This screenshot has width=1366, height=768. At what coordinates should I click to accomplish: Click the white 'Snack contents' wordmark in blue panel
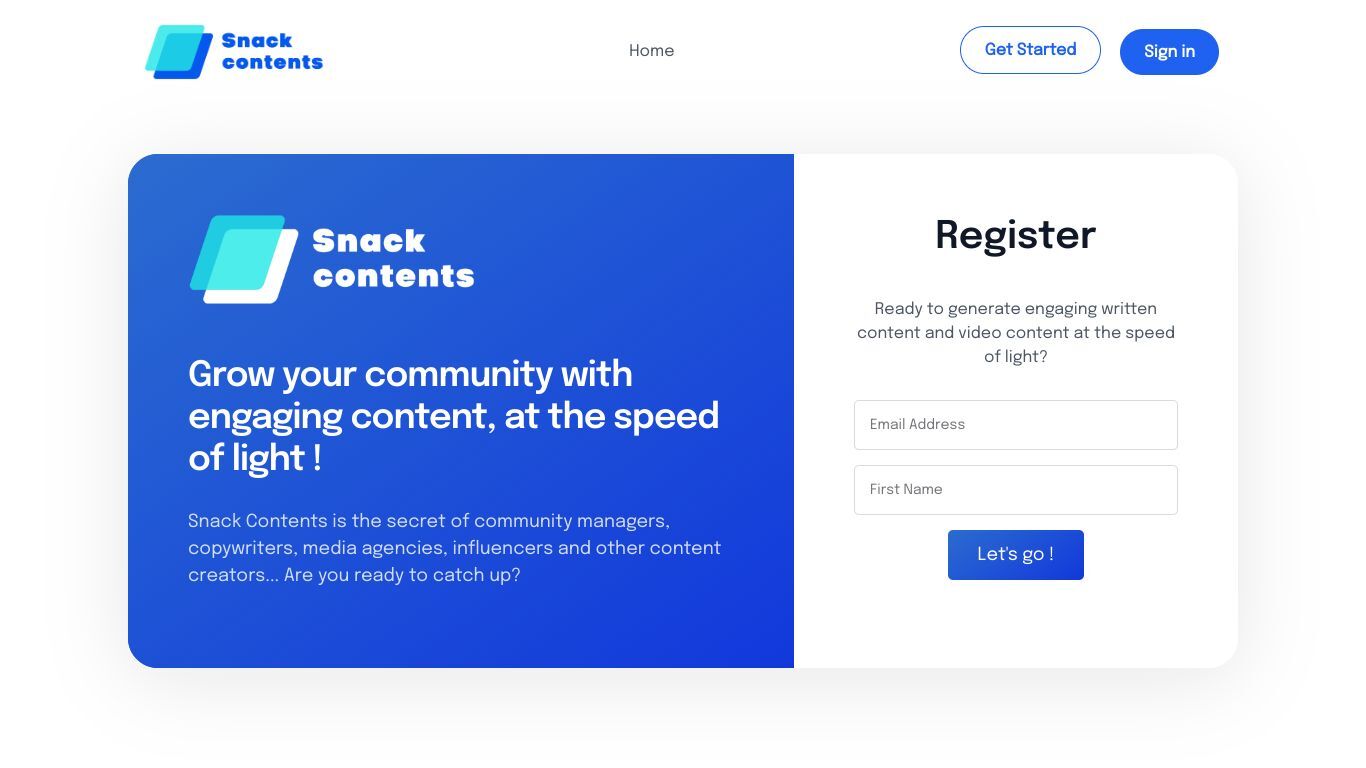pyautogui.click(x=393, y=258)
